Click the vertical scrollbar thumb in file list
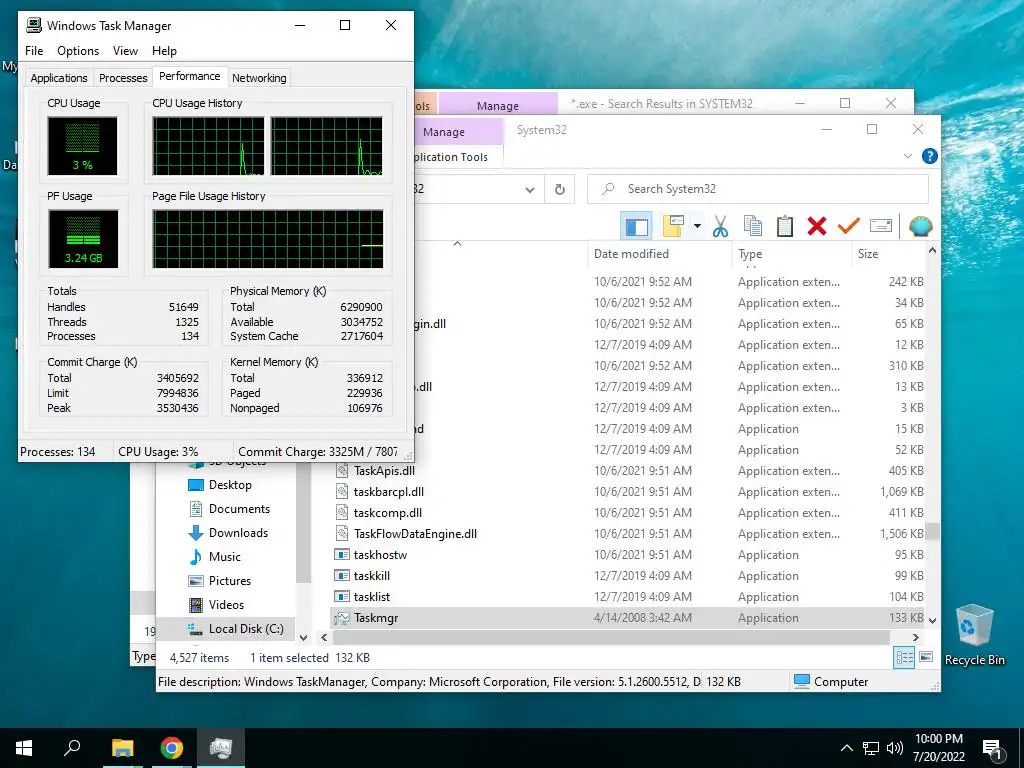 [933, 532]
